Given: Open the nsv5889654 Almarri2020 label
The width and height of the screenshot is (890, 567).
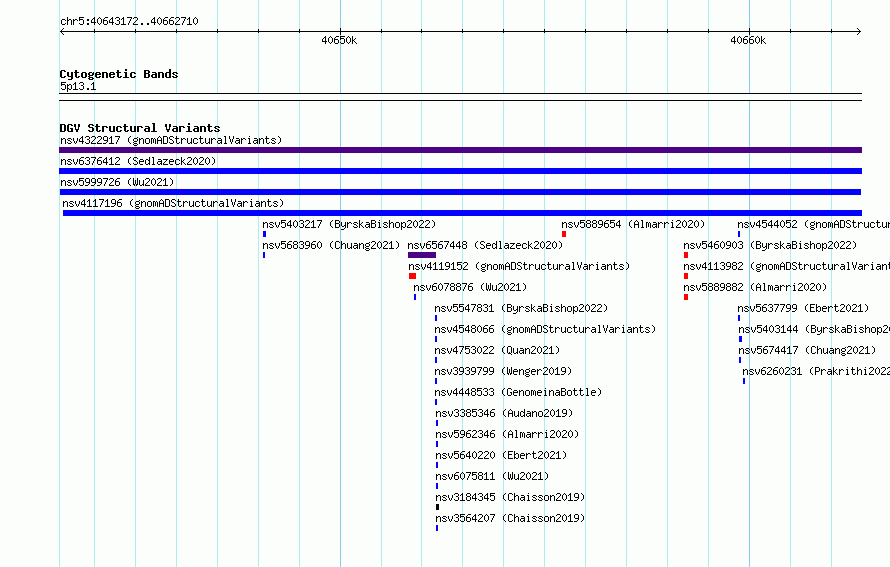Looking at the screenshot, I should pos(633,224).
